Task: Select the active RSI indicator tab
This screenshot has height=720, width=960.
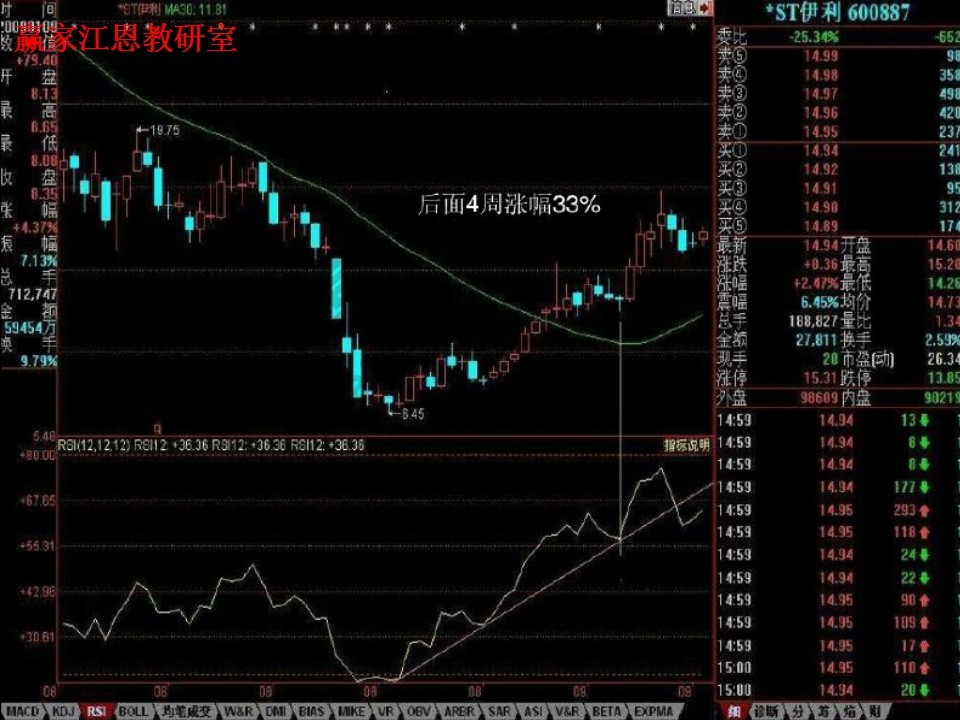Action: pyautogui.click(x=97, y=711)
